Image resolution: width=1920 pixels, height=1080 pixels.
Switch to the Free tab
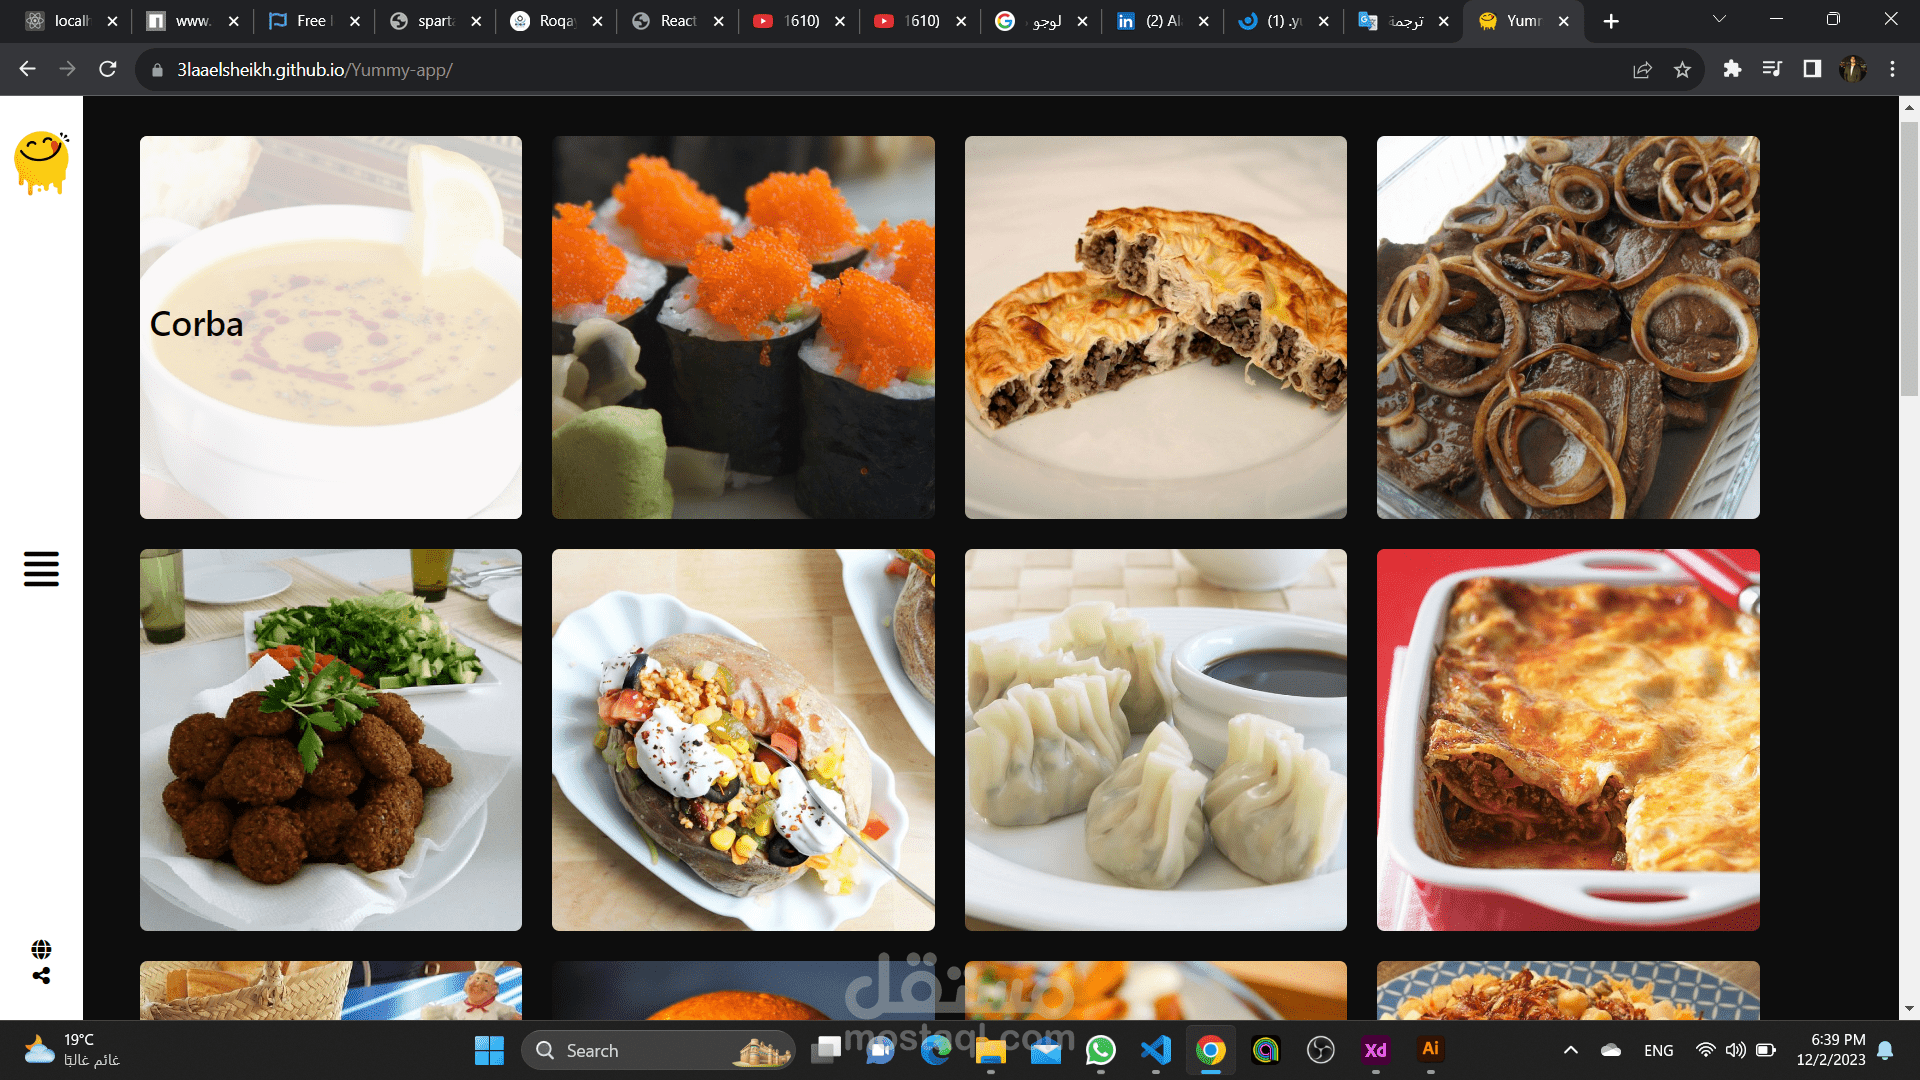click(312, 21)
